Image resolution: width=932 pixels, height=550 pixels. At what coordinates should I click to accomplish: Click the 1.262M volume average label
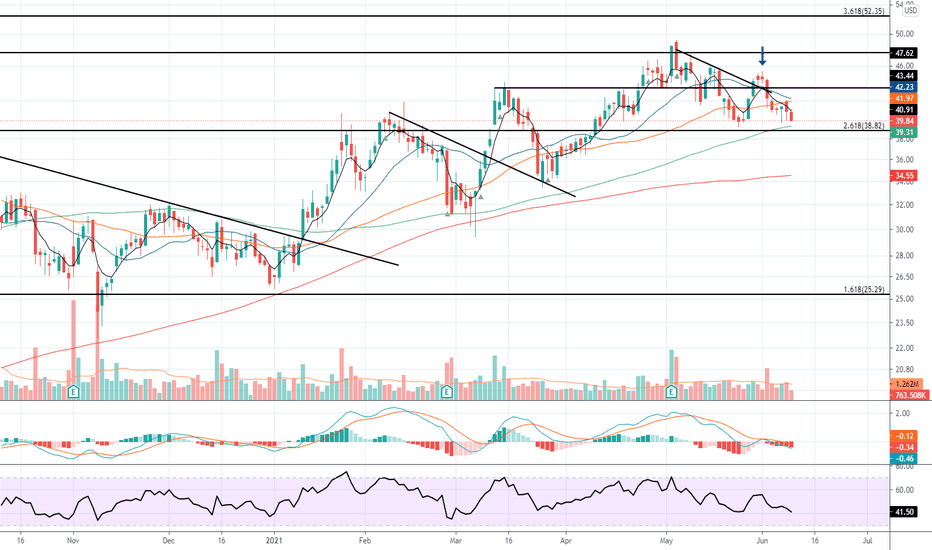pos(908,384)
